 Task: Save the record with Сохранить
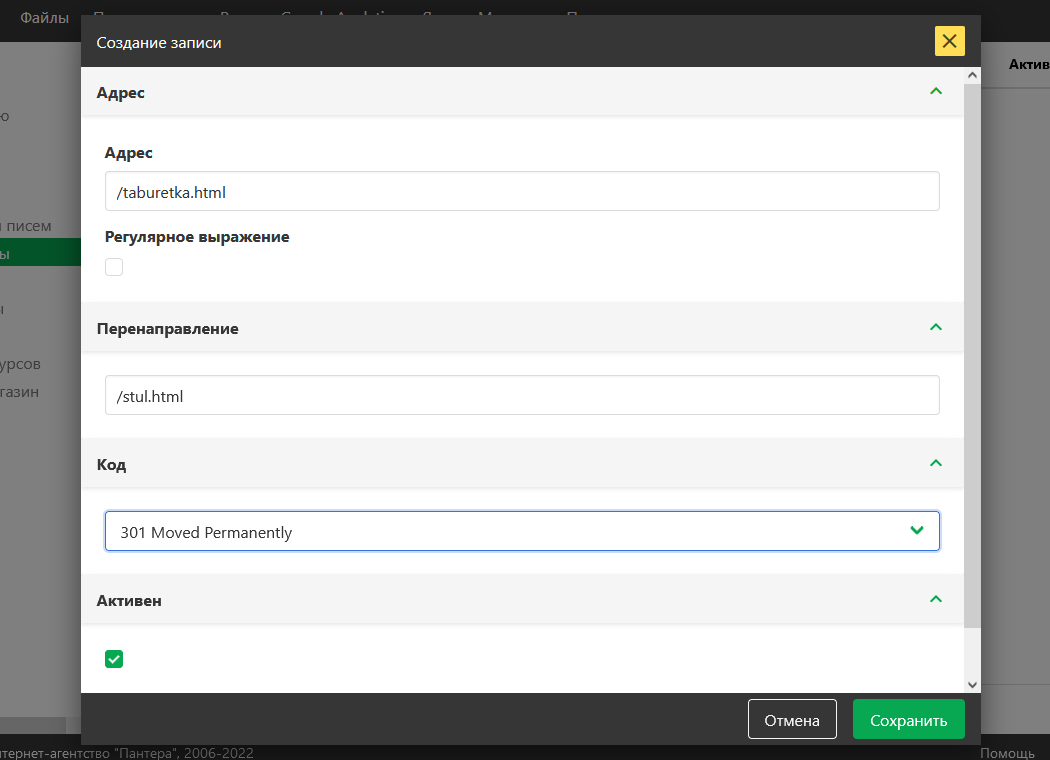click(x=908, y=720)
